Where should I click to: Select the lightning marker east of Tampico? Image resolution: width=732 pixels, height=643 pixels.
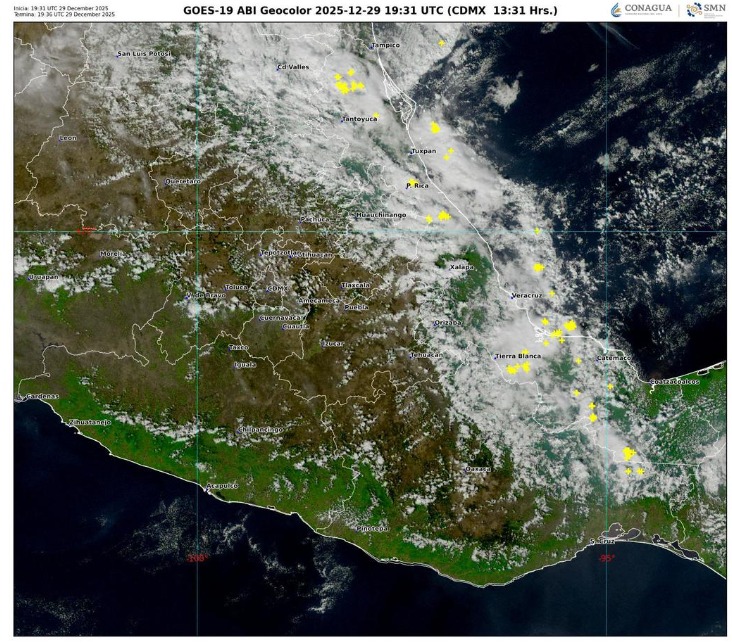(x=441, y=43)
